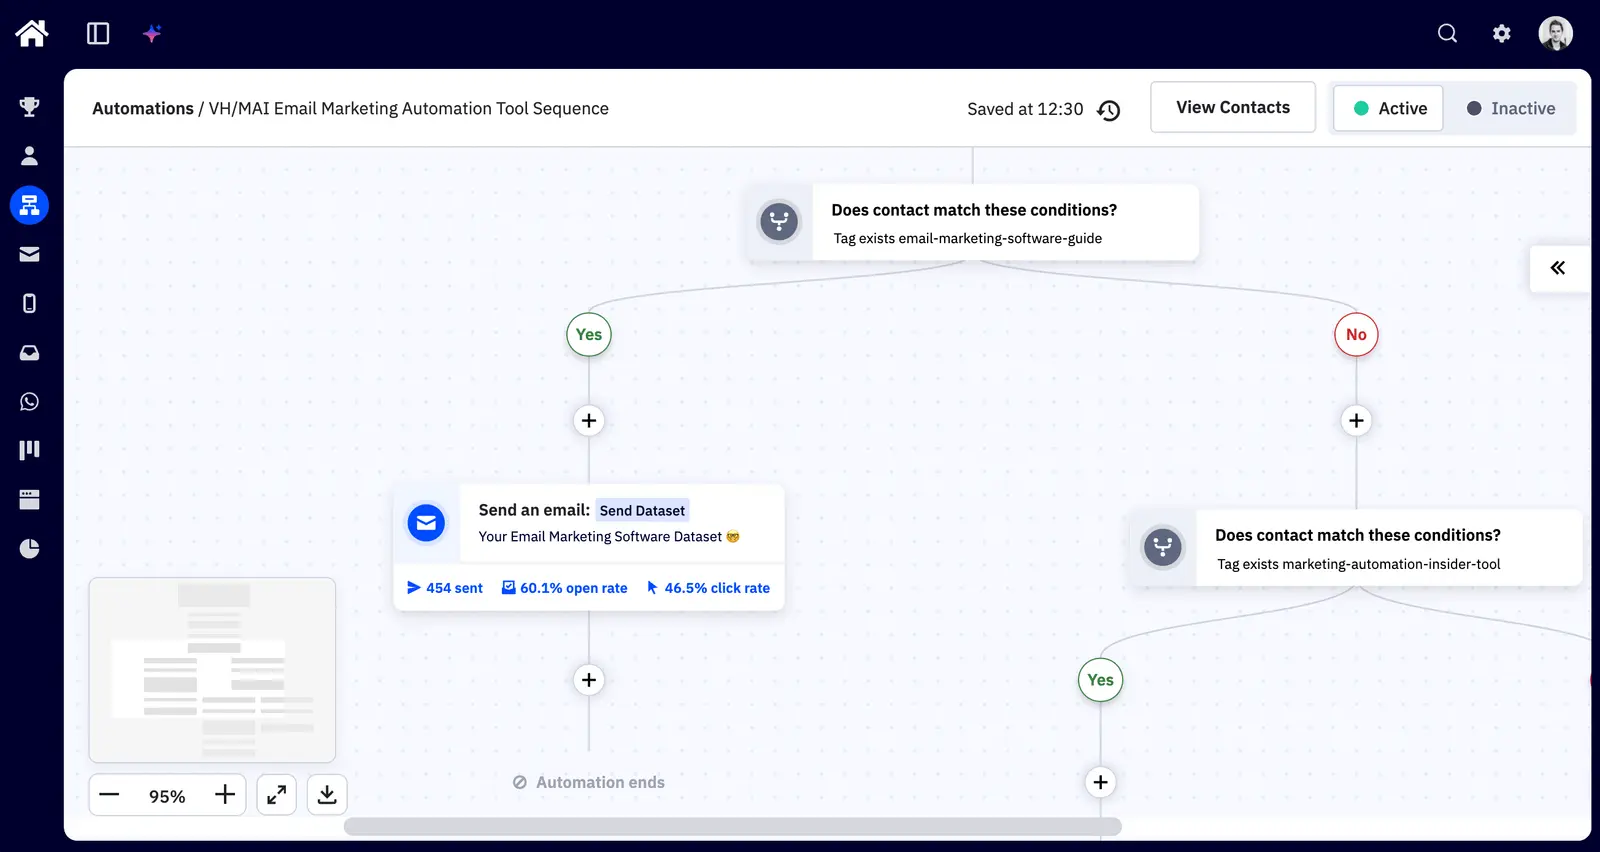This screenshot has width=1600, height=852.
Task: Click the insider-tool condition branch icon
Action: [1162, 547]
